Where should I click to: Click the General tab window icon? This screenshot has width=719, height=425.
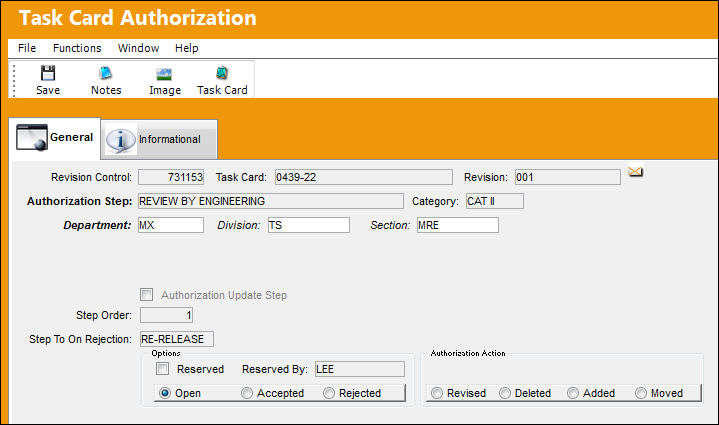pos(32,137)
